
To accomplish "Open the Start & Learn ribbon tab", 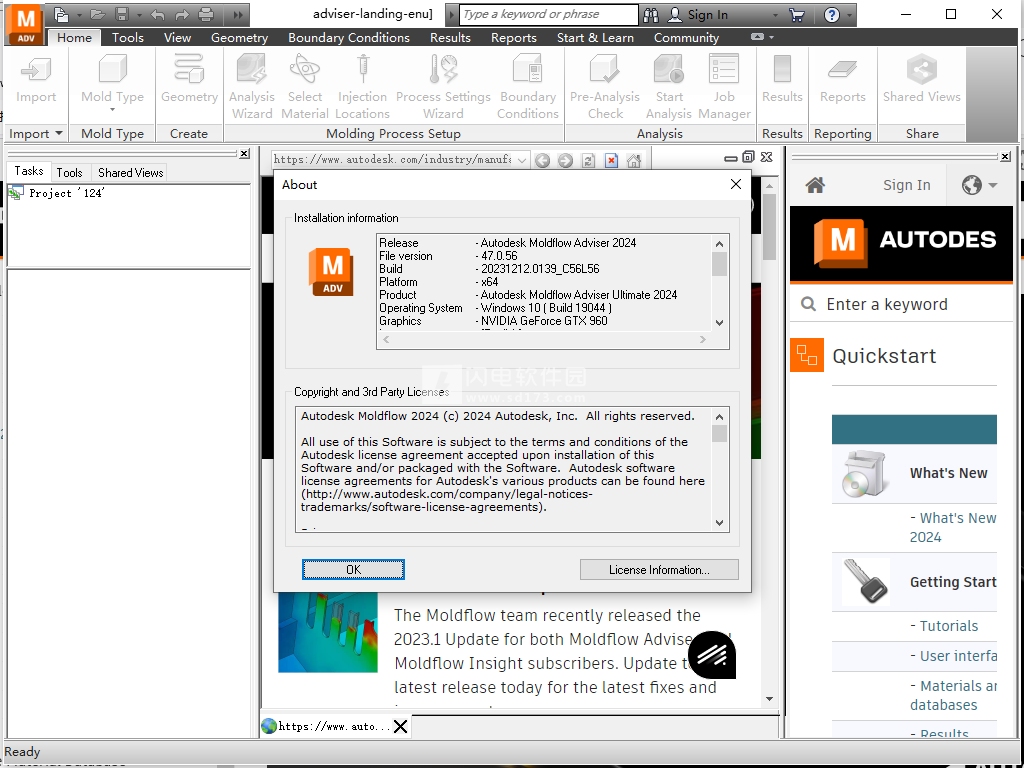I will click(595, 38).
